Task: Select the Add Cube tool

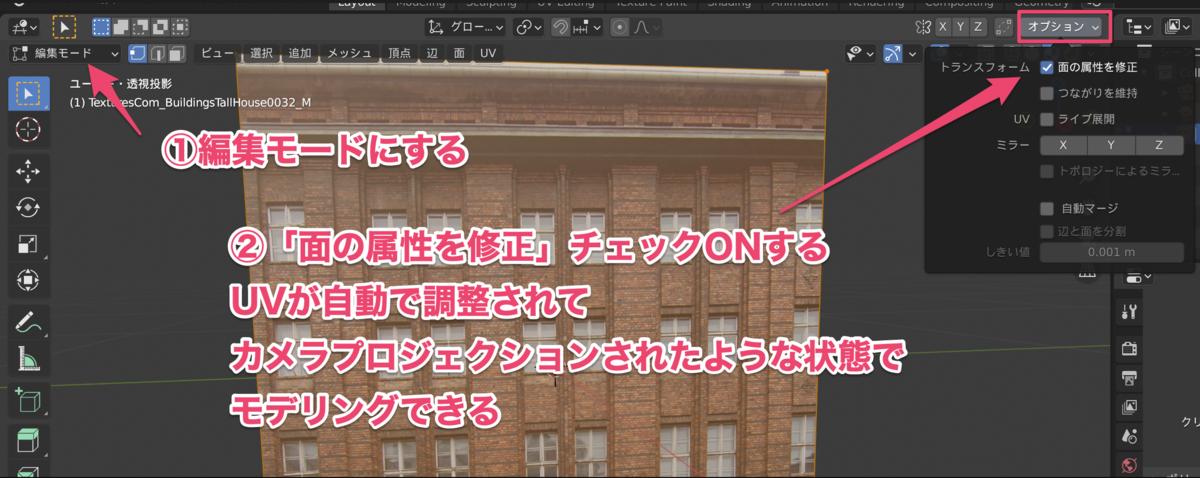Action: coord(28,399)
